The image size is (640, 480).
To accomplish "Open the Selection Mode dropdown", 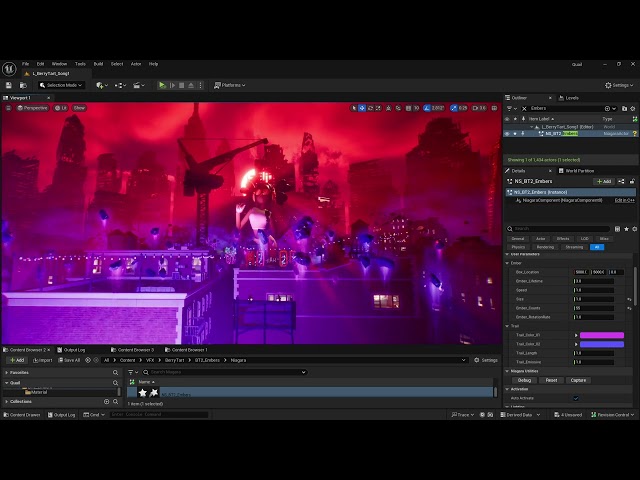I will pos(61,85).
